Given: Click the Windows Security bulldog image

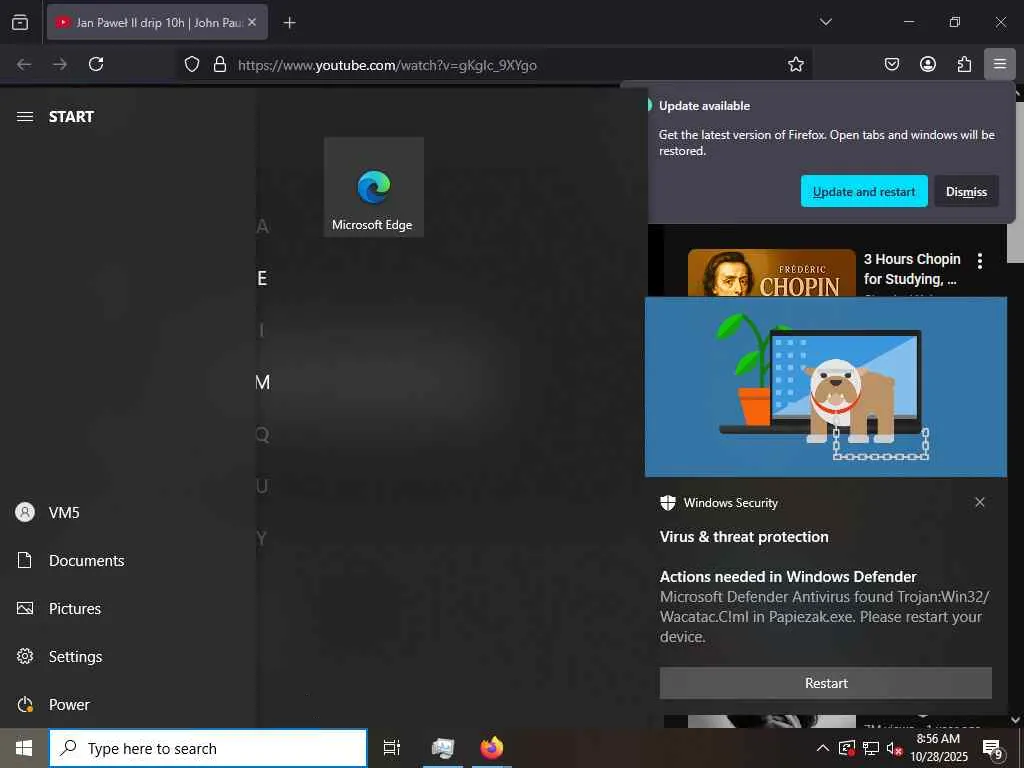Looking at the screenshot, I should coord(825,387).
